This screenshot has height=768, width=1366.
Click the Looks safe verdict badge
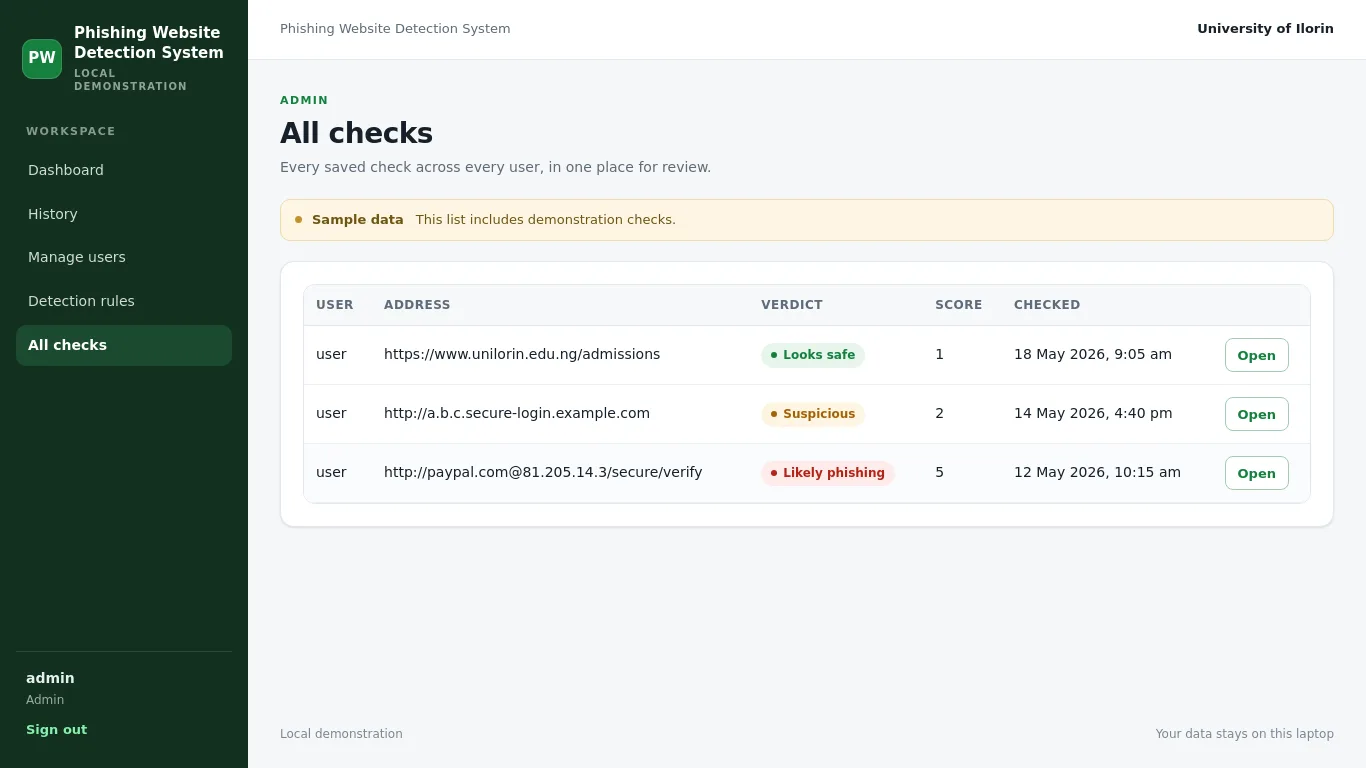point(813,355)
